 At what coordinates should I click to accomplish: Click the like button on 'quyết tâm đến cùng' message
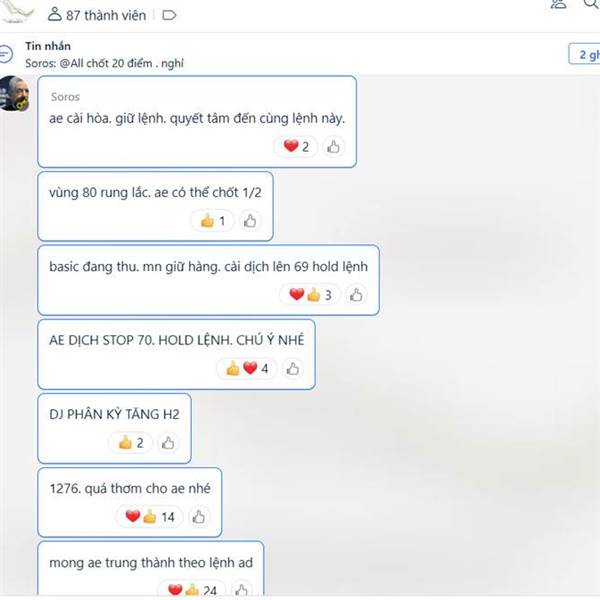tap(333, 147)
